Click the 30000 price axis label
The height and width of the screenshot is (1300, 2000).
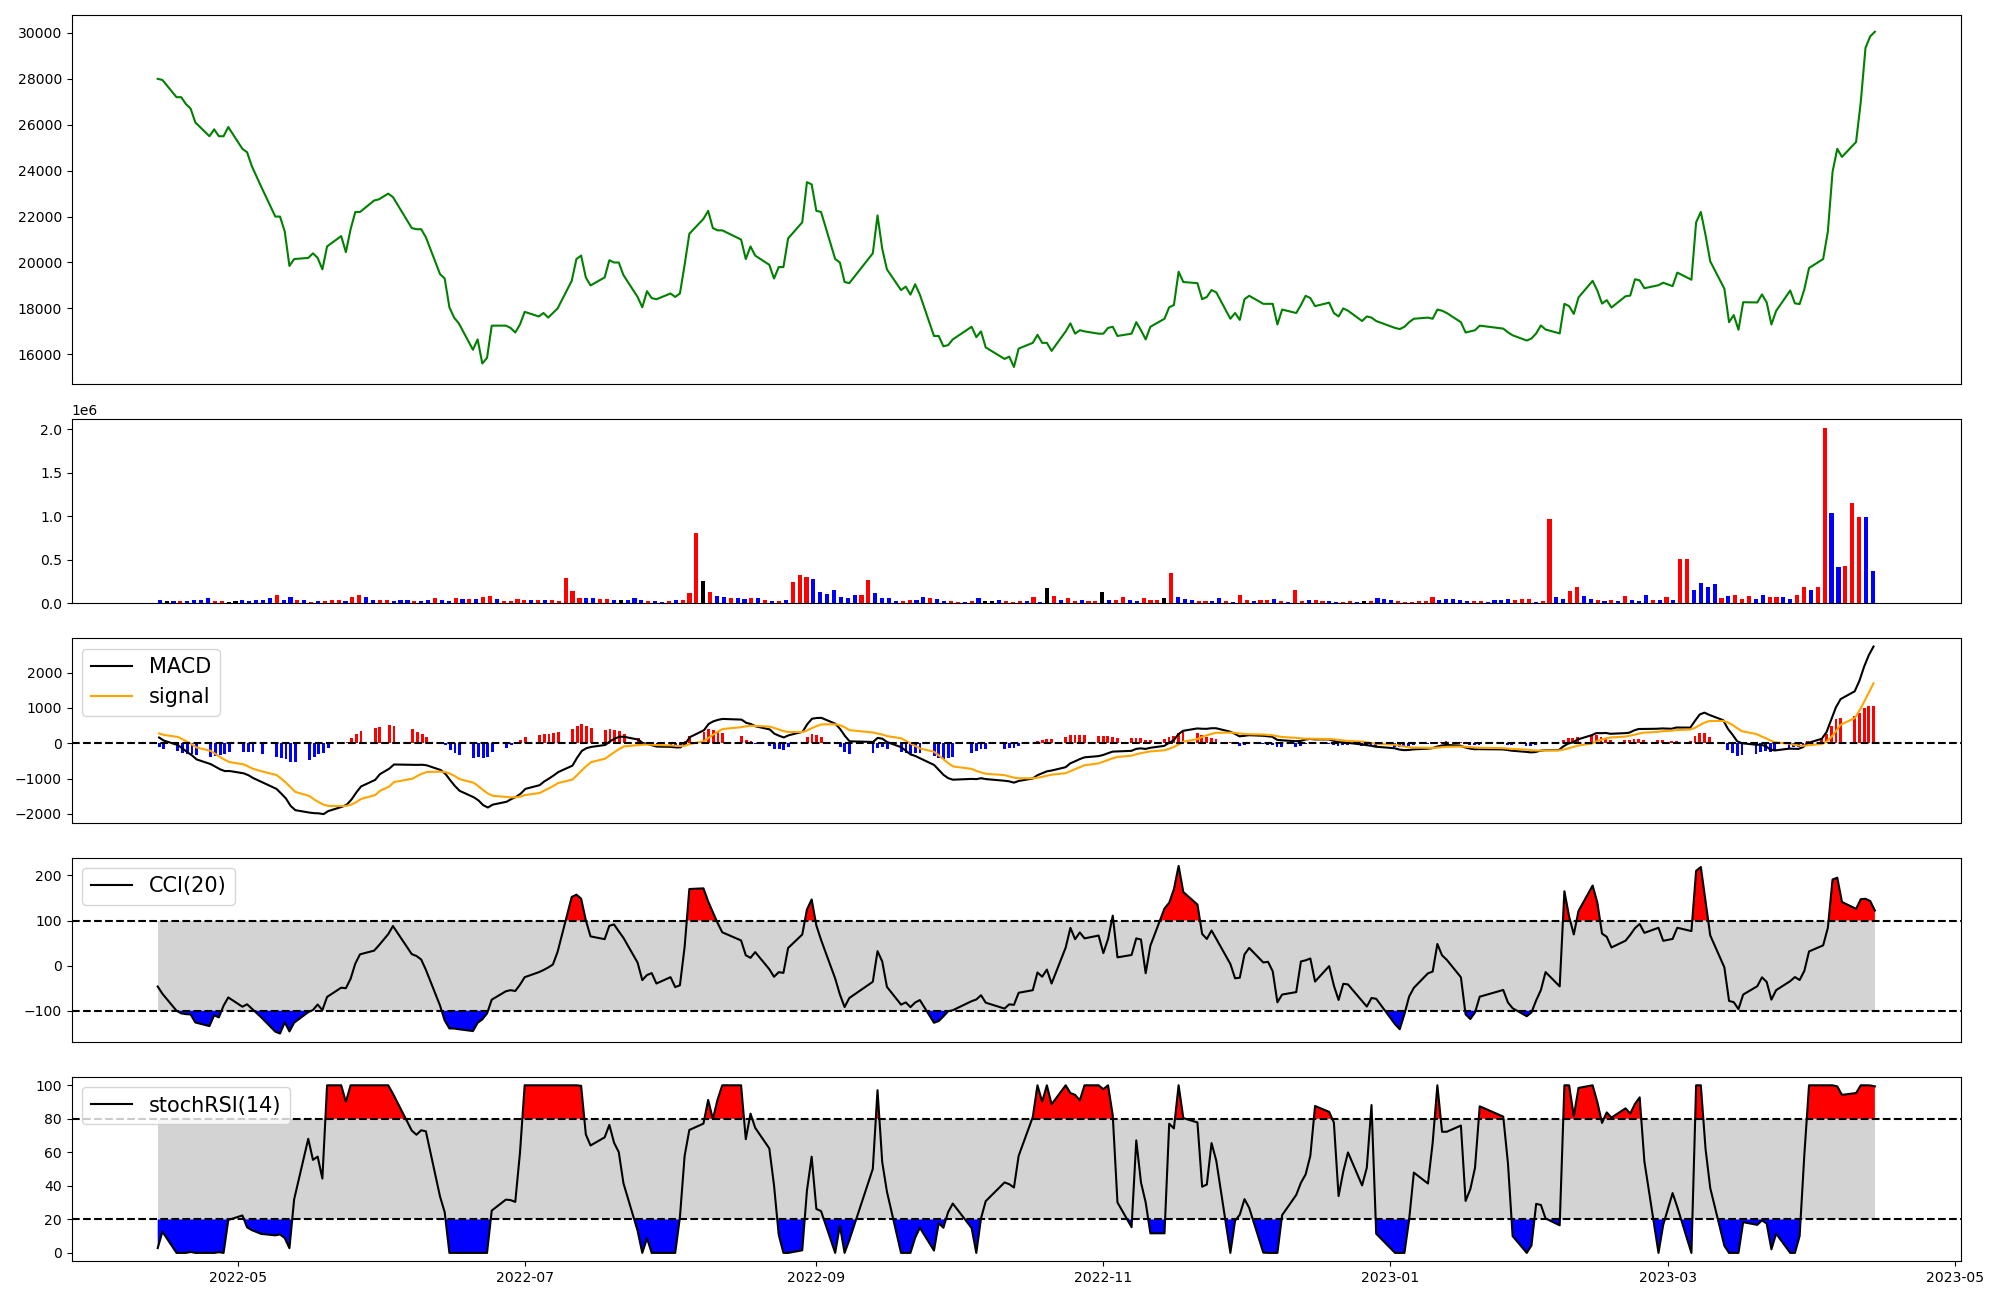pos(40,33)
